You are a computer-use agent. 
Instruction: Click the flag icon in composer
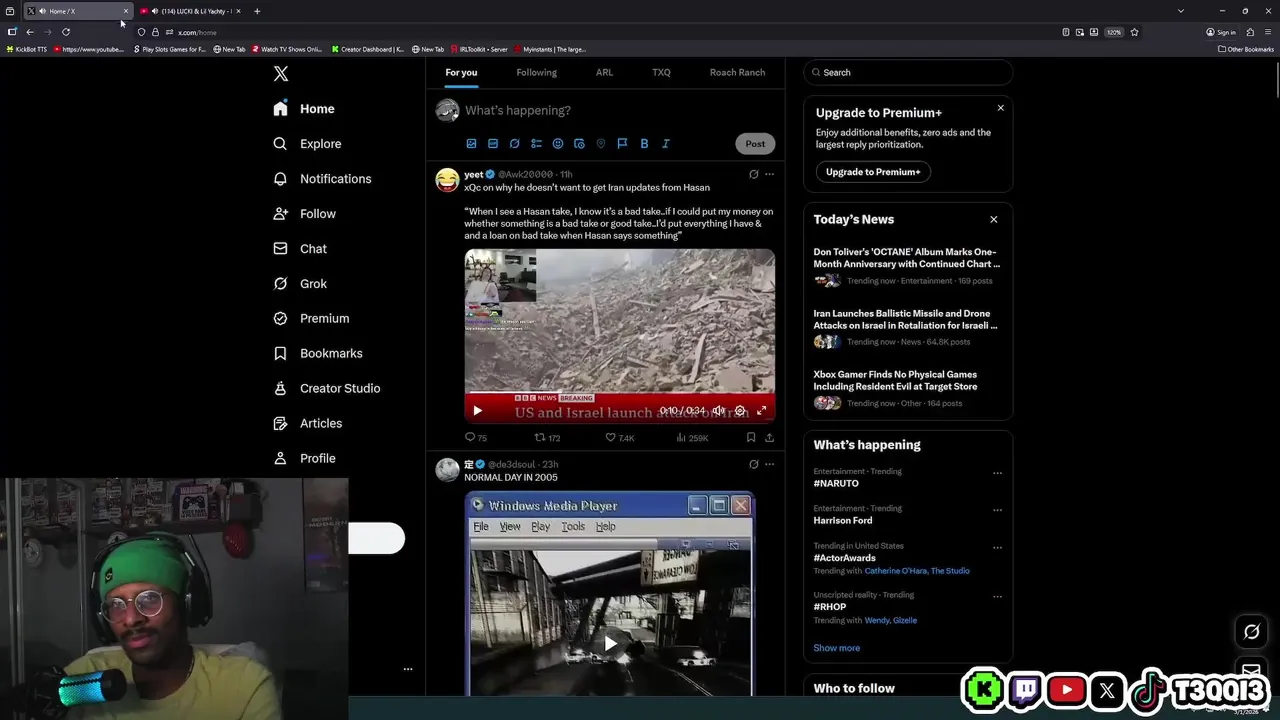pos(622,144)
